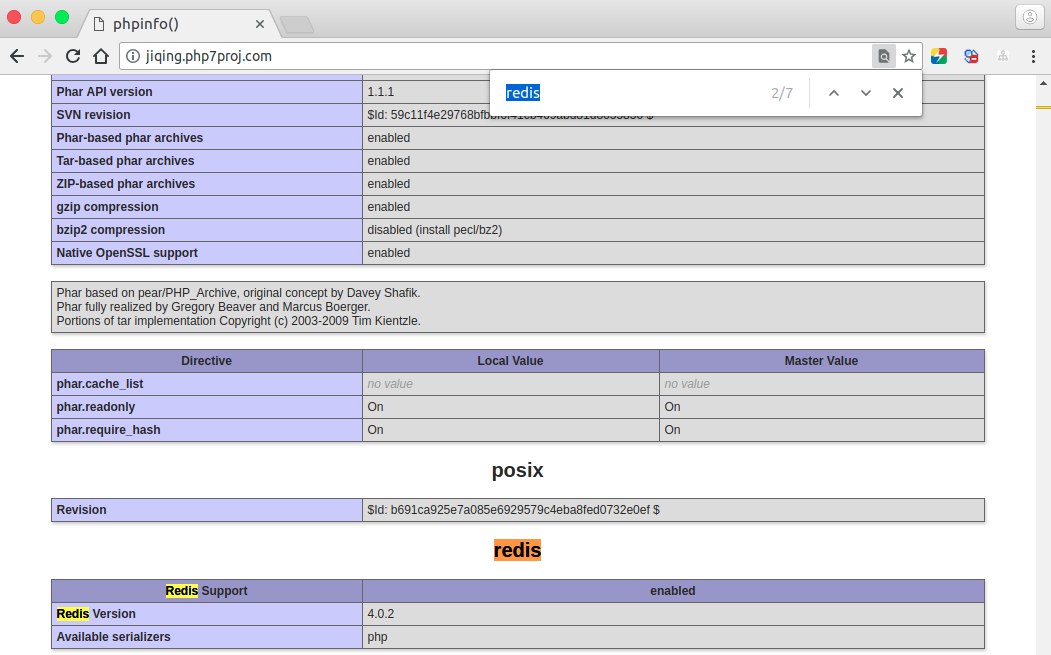This screenshot has width=1051, height=655.
Task: Jump to previous find result
Action: (834, 93)
